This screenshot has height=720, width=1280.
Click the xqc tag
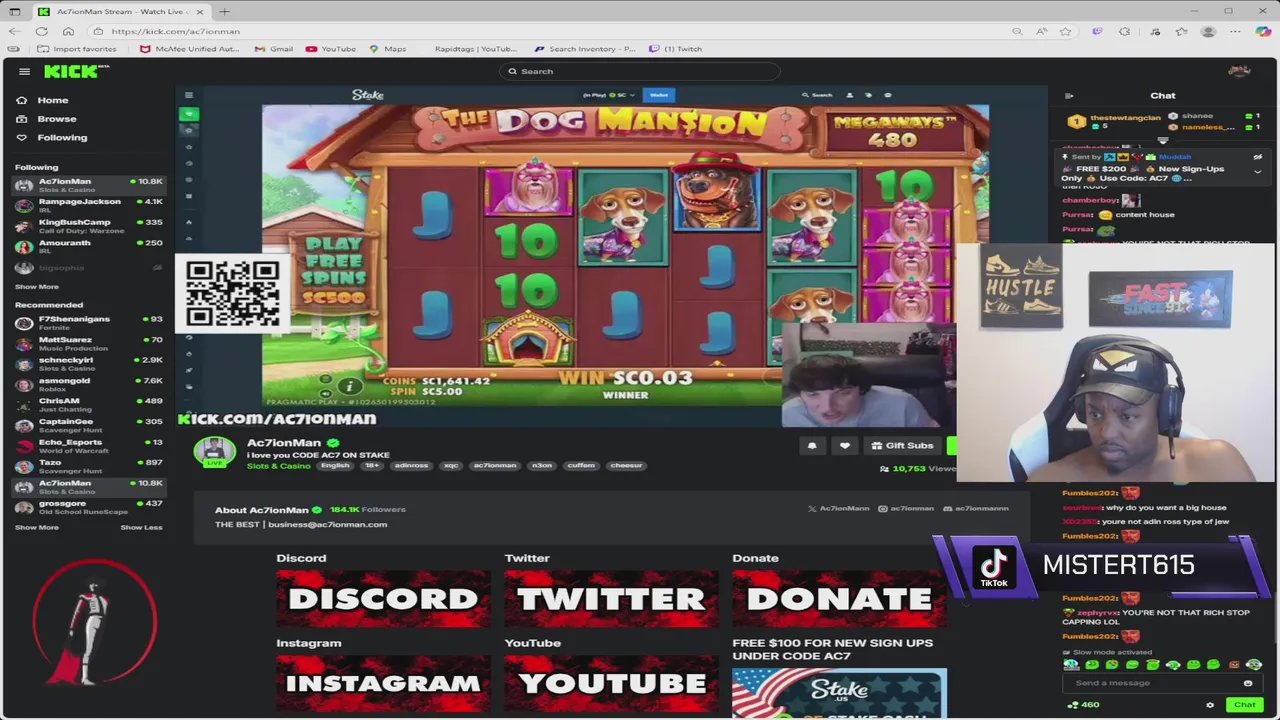pyautogui.click(x=451, y=466)
